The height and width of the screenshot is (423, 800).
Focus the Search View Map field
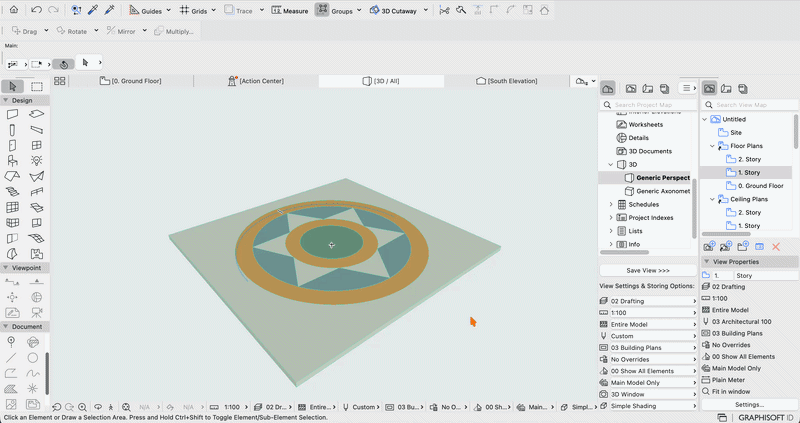coord(749,105)
